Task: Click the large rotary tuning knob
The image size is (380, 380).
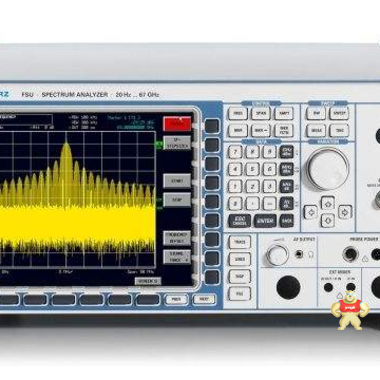Action: click(328, 169)
